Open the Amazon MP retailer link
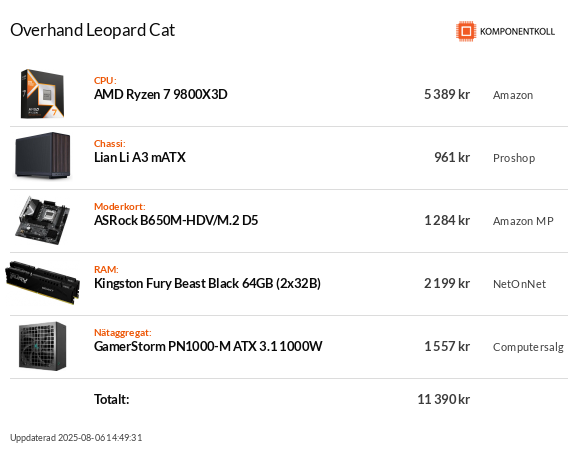577x451 pixels. (523, 221)
